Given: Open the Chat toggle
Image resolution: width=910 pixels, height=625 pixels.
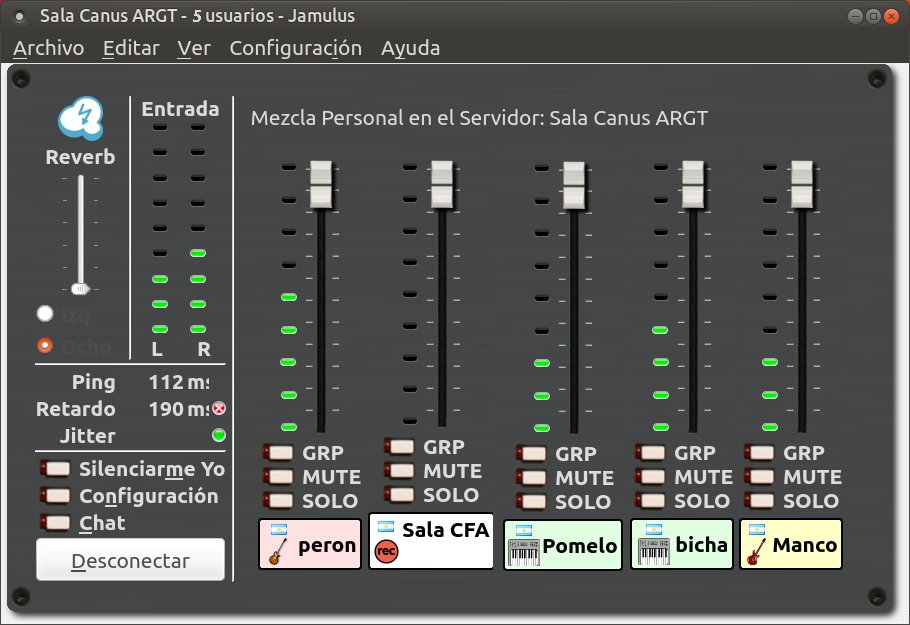Looking at the screenshot, I should (x=55, y=522).
